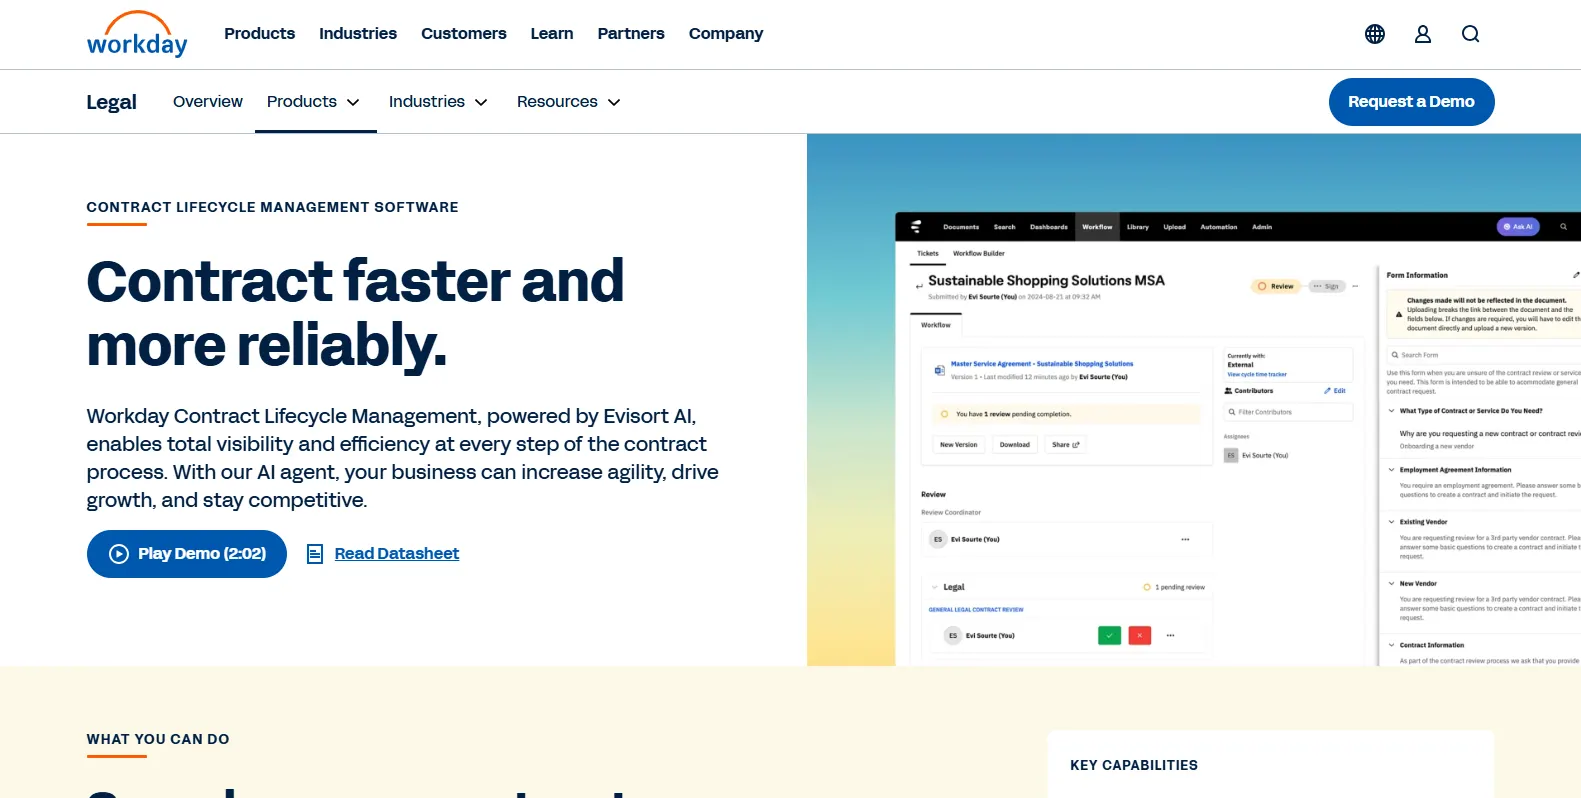The width and height of the screenshot is (1581, 798).
Task: Click Request a Demo button
Action: [x=1411, y=102]
